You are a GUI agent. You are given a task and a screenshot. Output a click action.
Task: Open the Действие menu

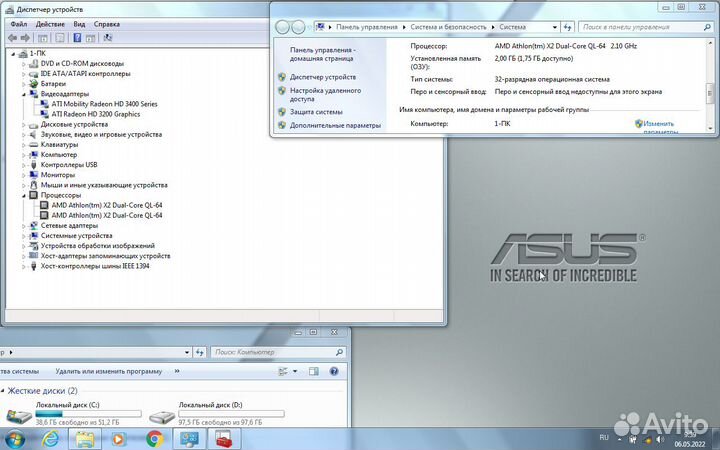click(50, 23)
